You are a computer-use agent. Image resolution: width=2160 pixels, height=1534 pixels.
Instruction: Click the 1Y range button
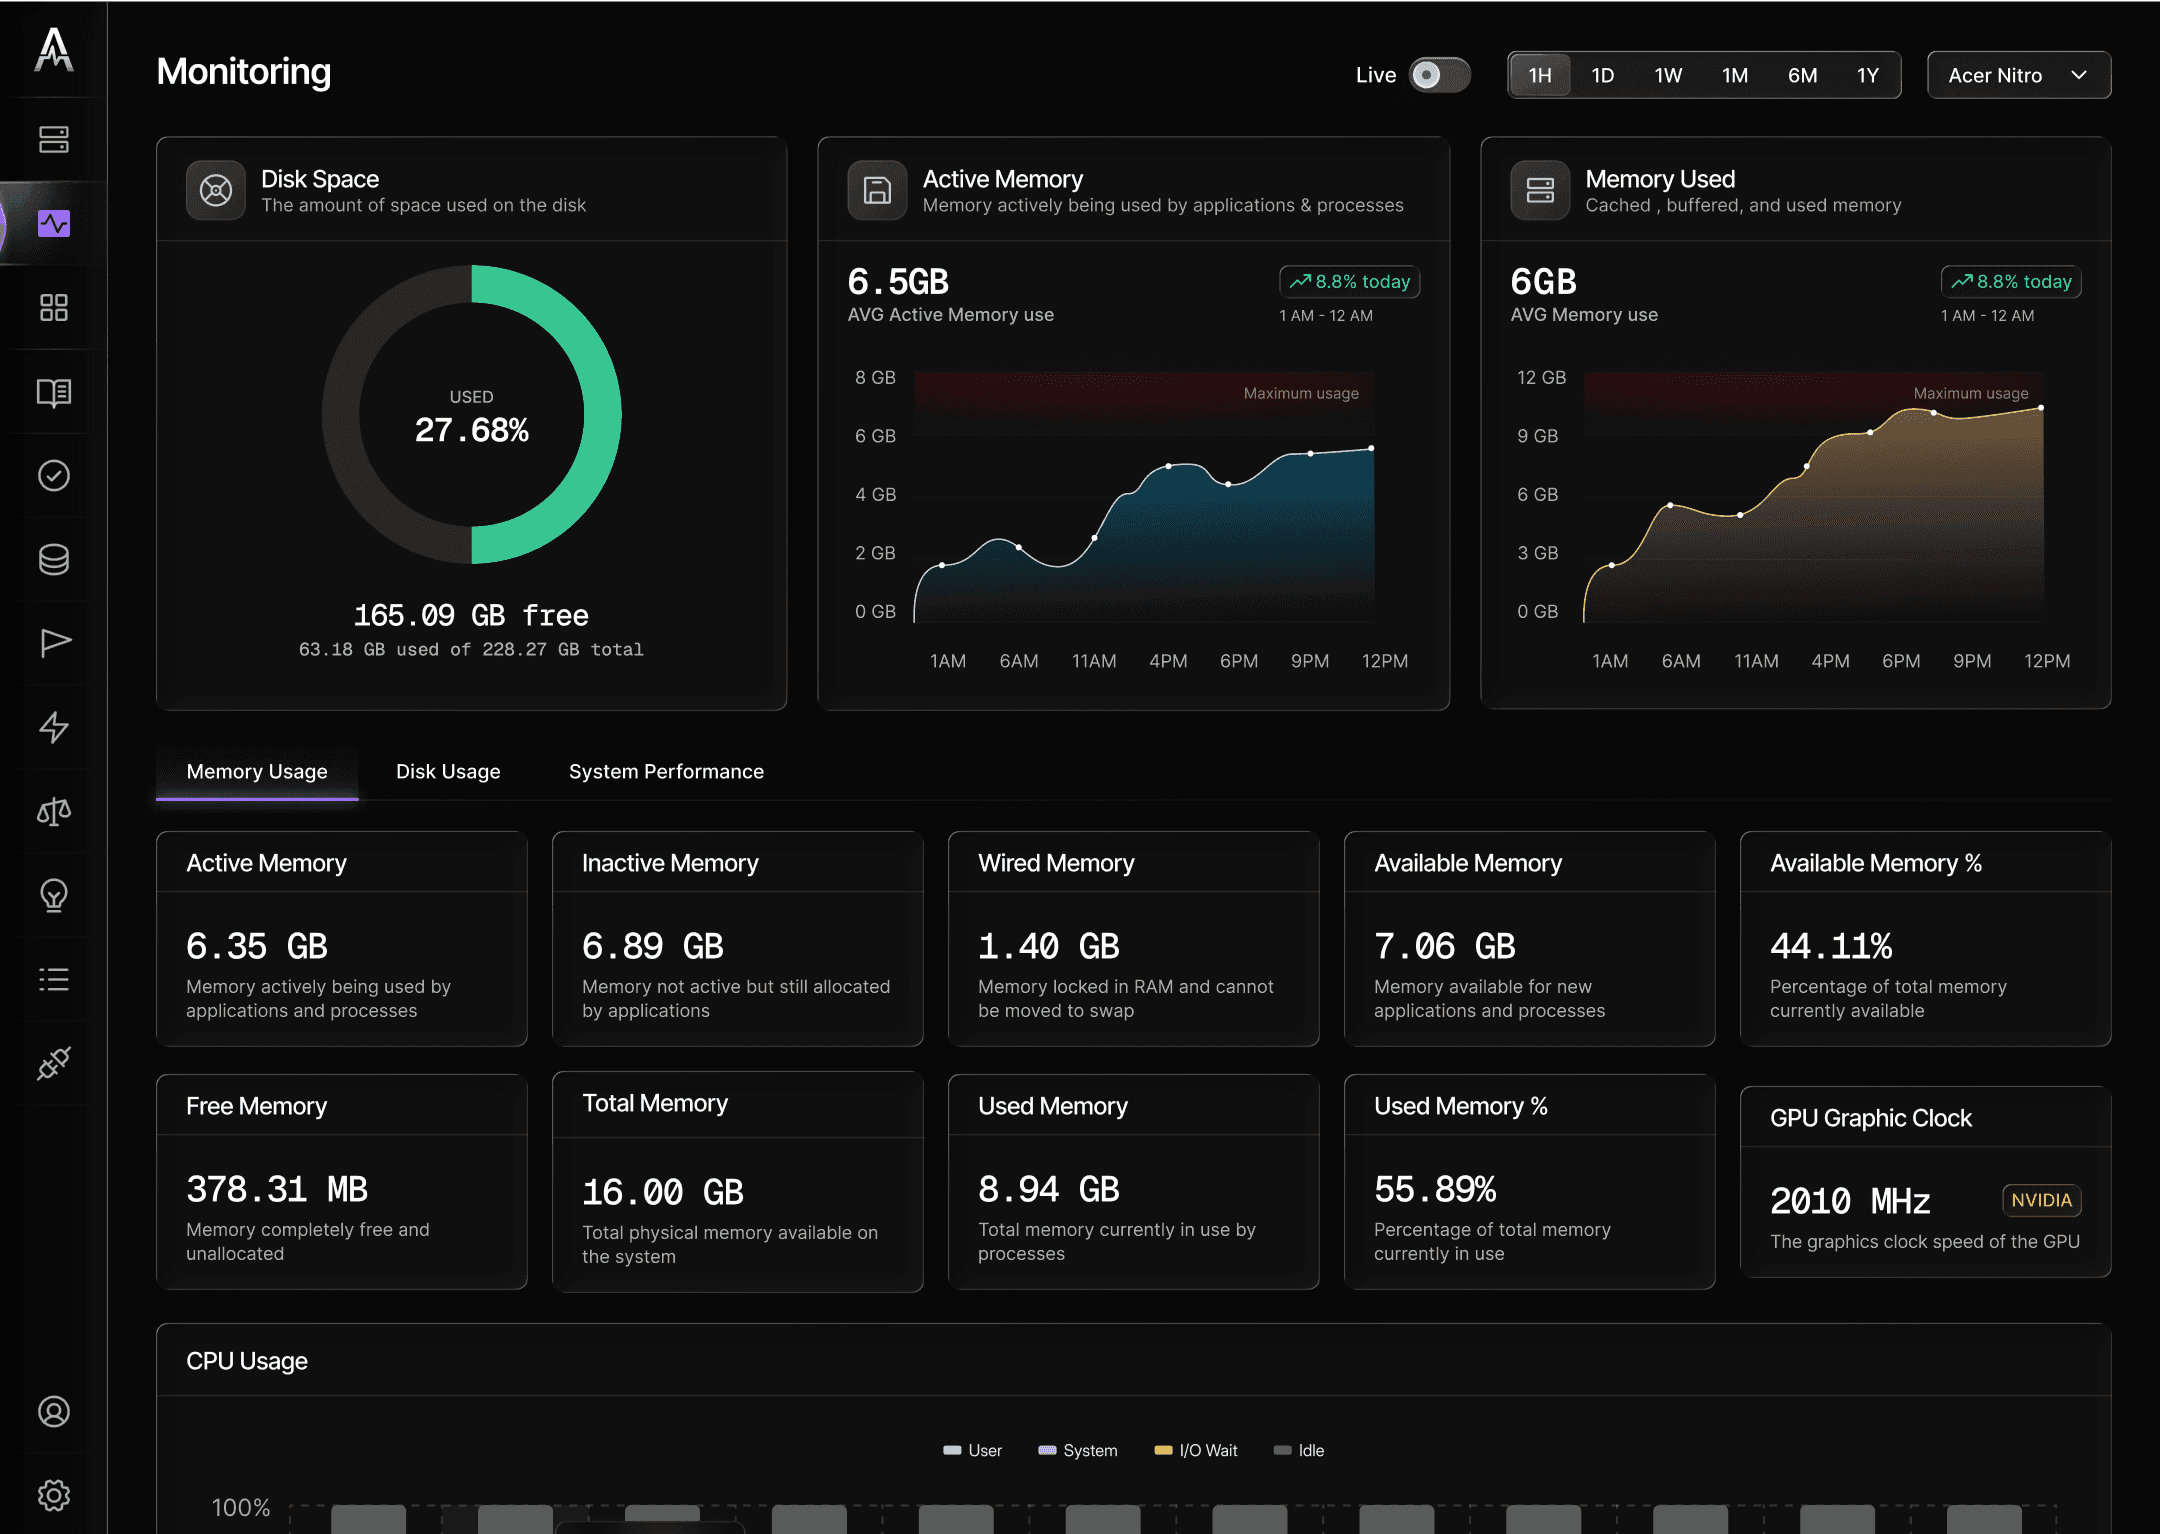tap(1867, 75)
